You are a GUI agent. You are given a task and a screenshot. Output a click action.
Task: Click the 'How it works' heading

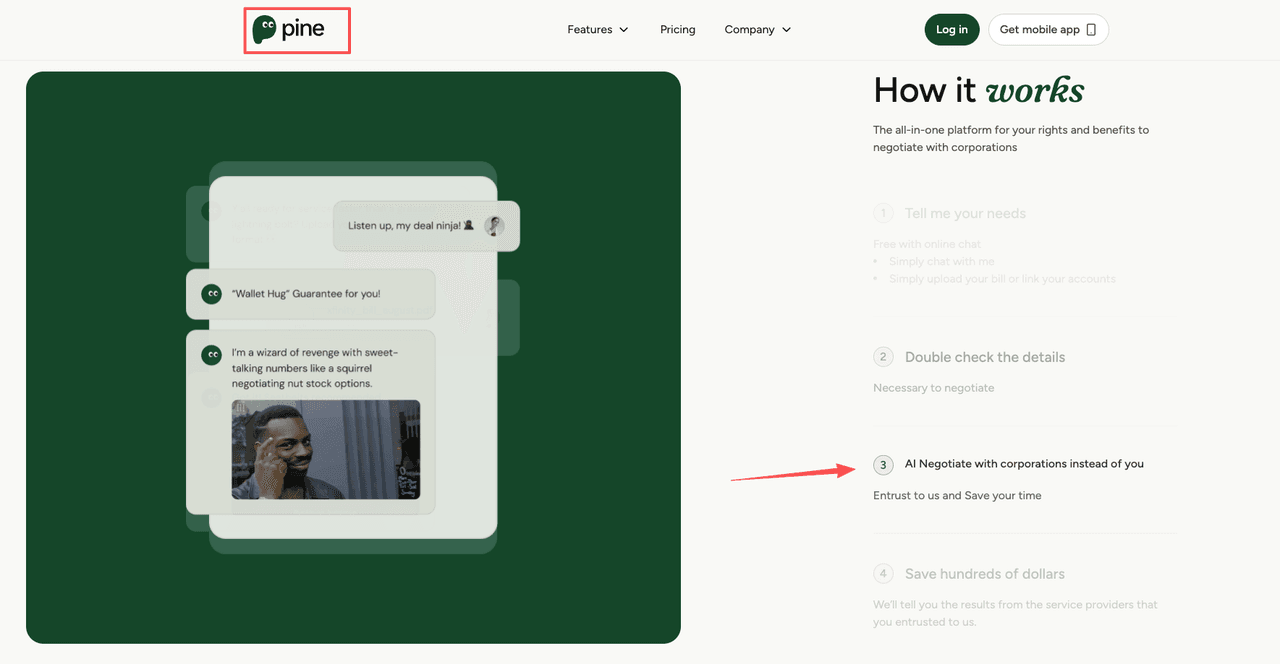(x=978, y=91)
